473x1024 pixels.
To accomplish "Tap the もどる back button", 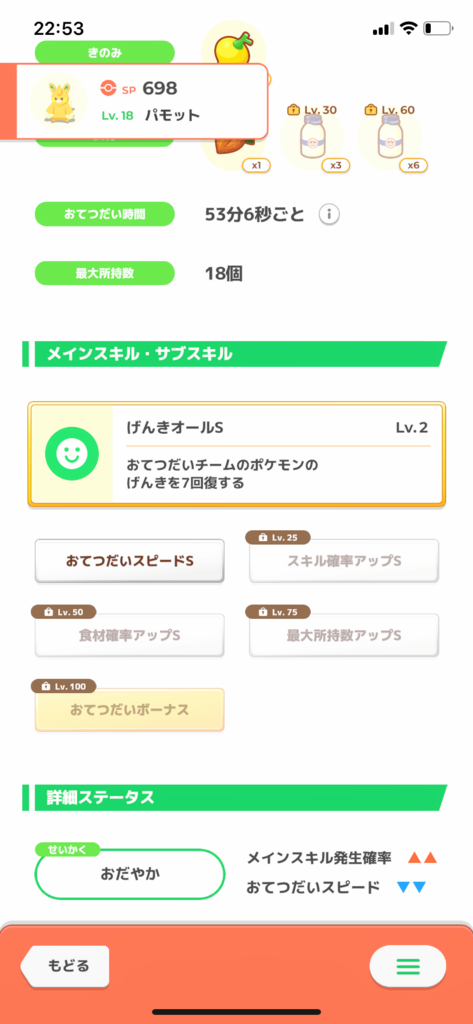I will (x=65, y=966).
